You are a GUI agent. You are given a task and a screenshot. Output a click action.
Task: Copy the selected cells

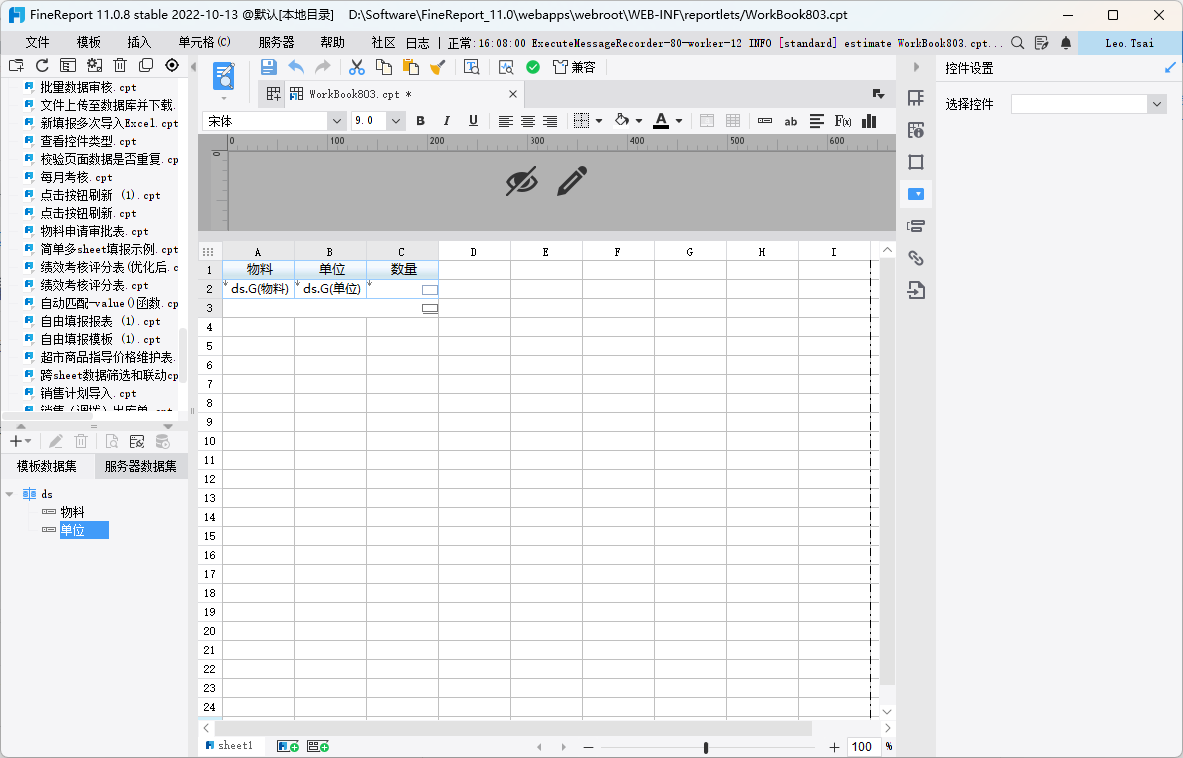384,67
